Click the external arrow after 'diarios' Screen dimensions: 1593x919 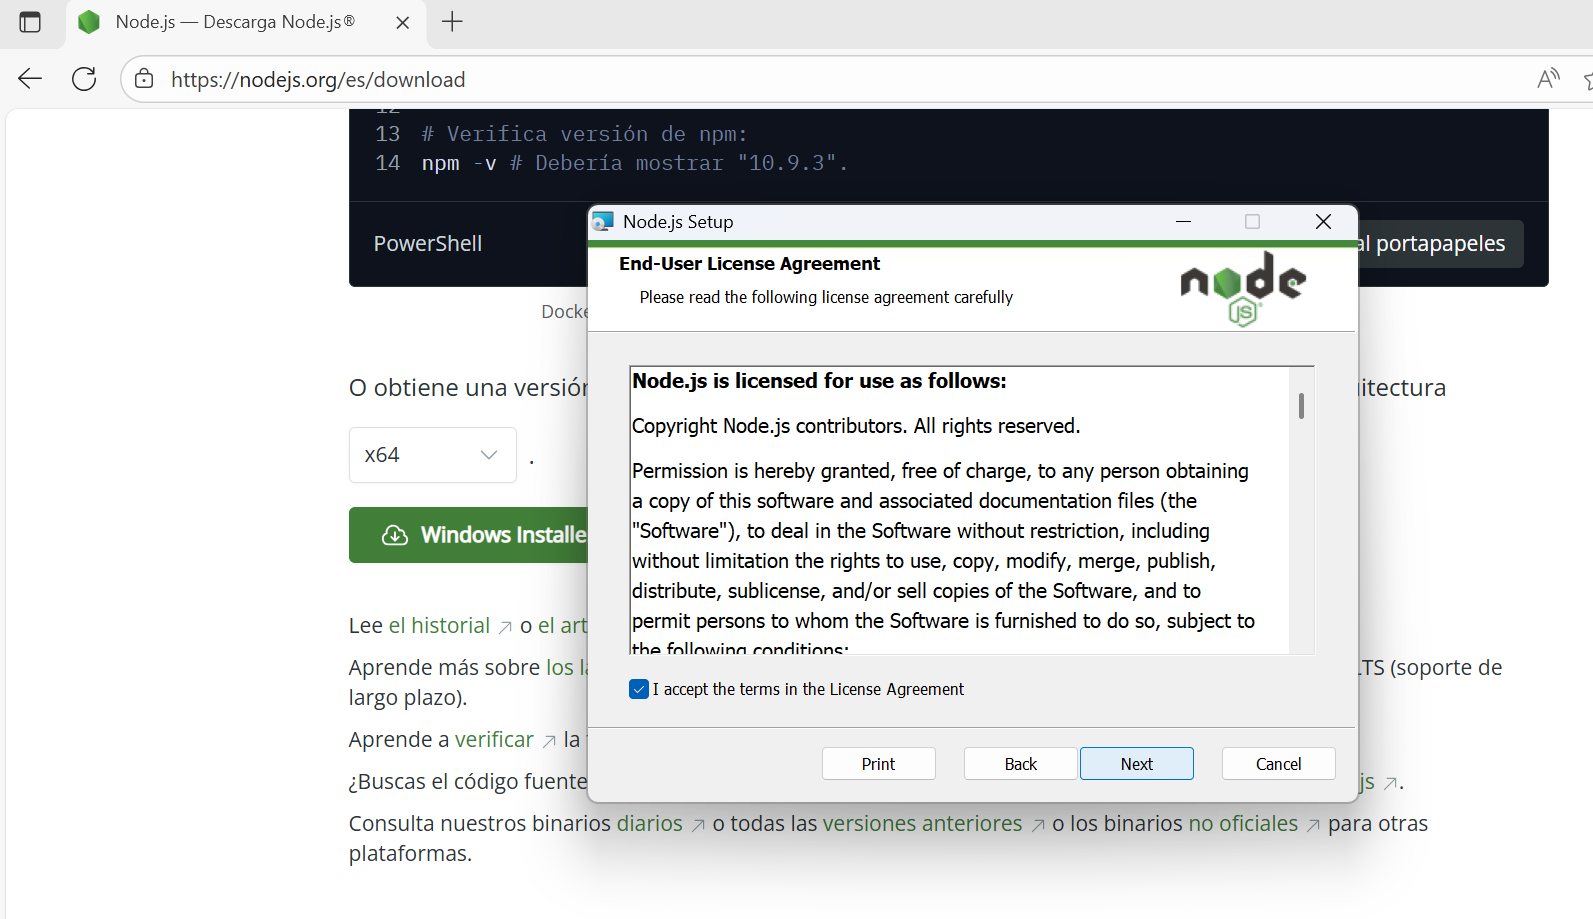698,826
